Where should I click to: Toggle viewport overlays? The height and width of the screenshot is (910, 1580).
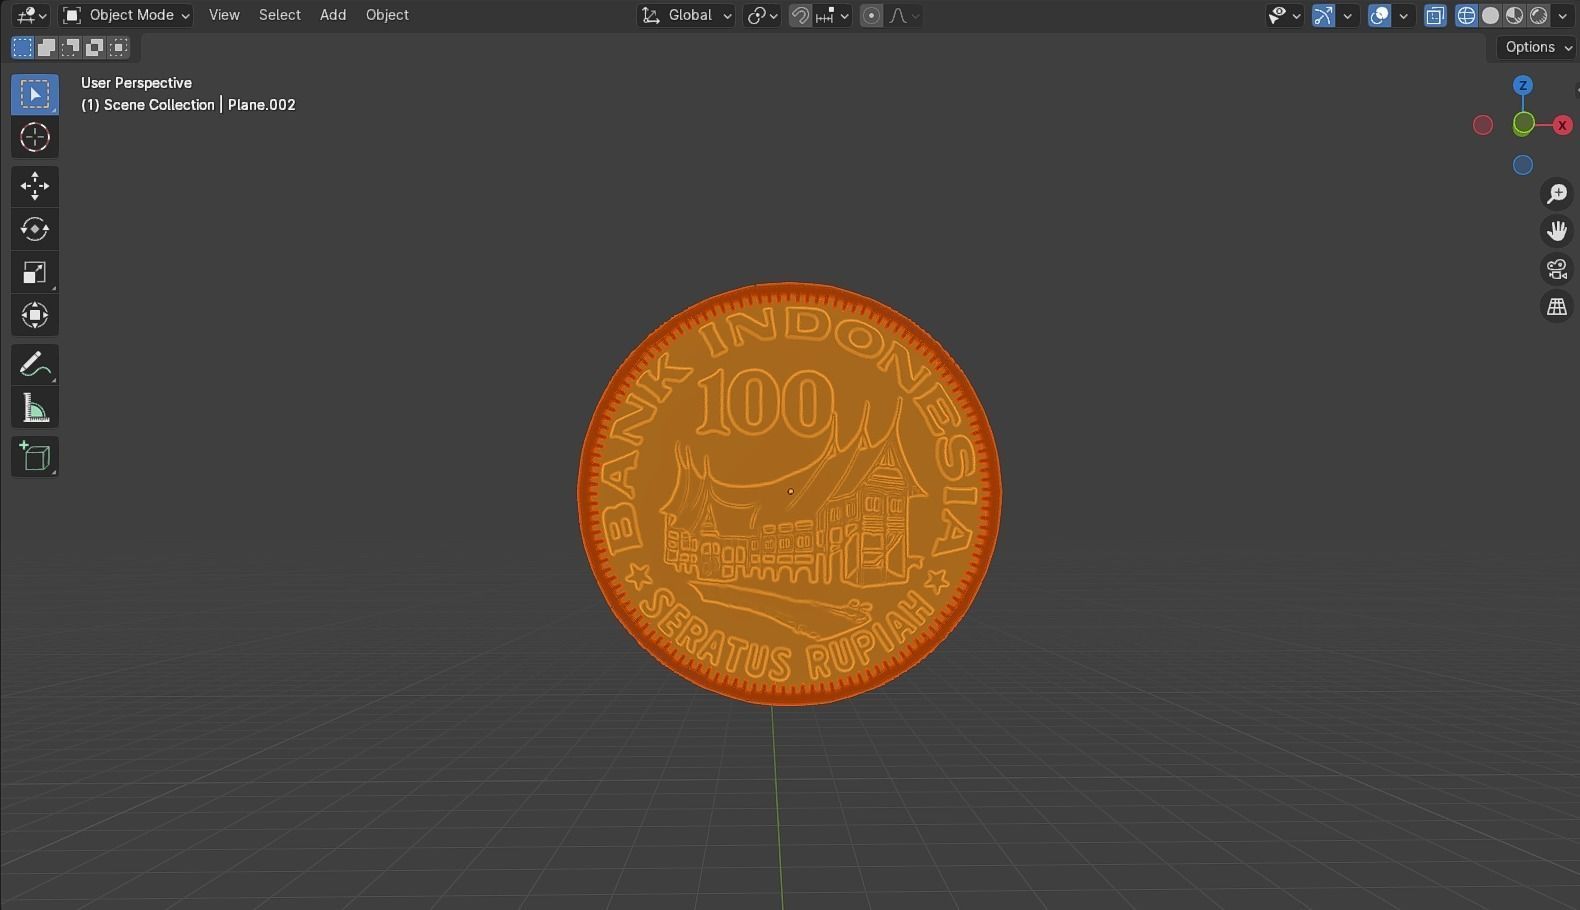click(1379, 15)
